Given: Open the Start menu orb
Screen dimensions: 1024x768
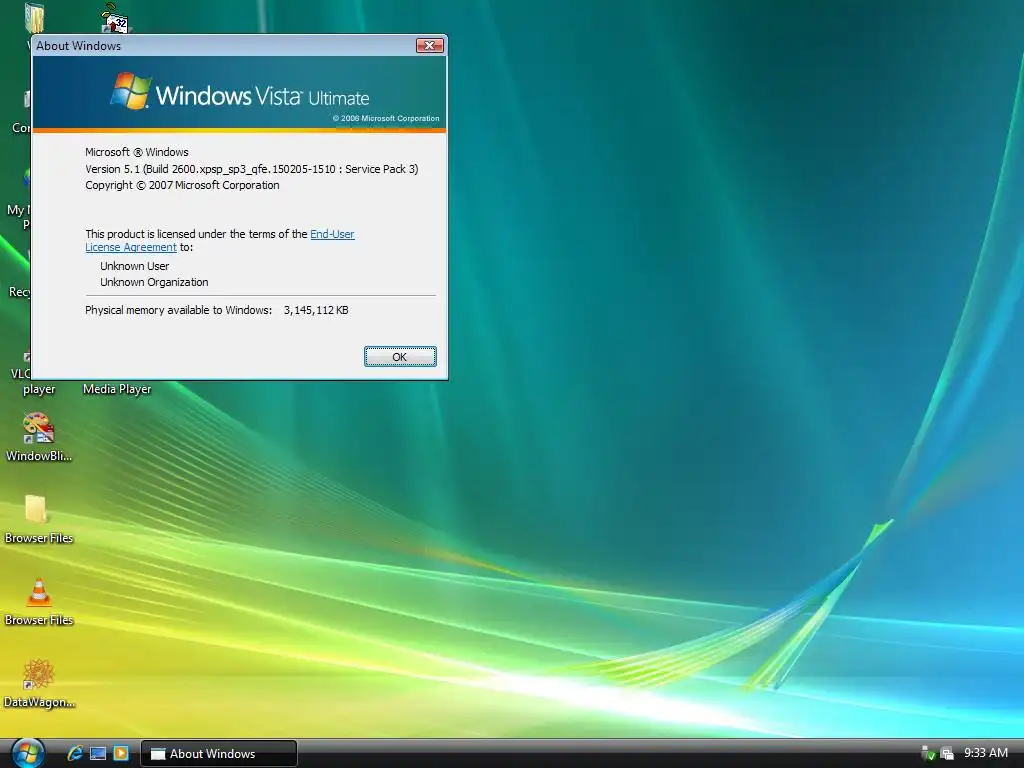Looking at the screenshot, I should [x=27, y=753].
